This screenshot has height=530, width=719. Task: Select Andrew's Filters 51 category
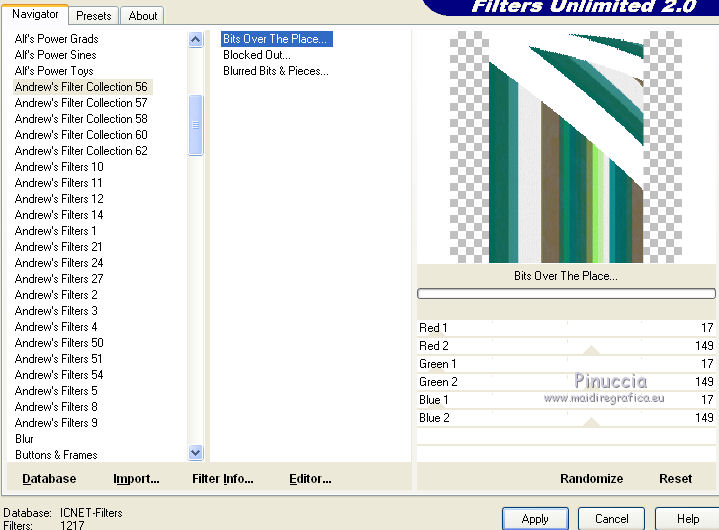[58, 359]
